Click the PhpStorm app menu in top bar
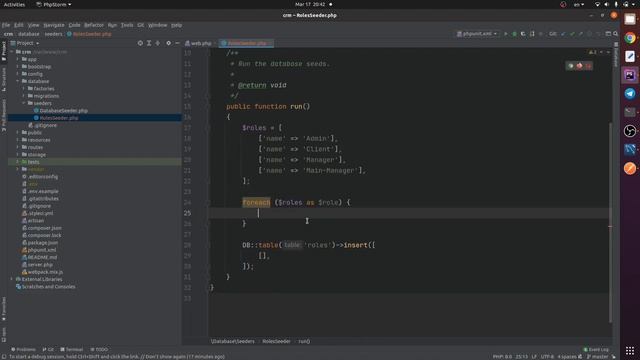This screenshot has width=640, height=360. [x=54, y=4]
